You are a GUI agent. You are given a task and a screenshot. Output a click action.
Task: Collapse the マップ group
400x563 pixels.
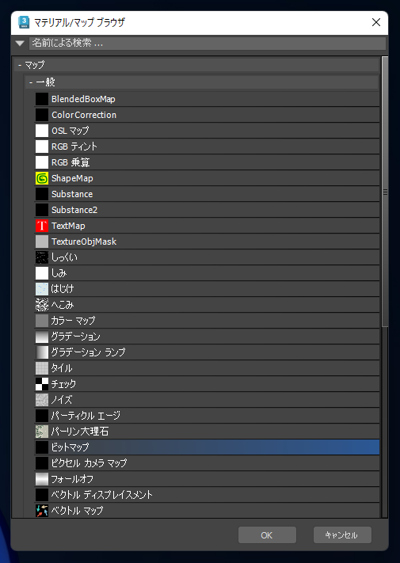(20, 65)
